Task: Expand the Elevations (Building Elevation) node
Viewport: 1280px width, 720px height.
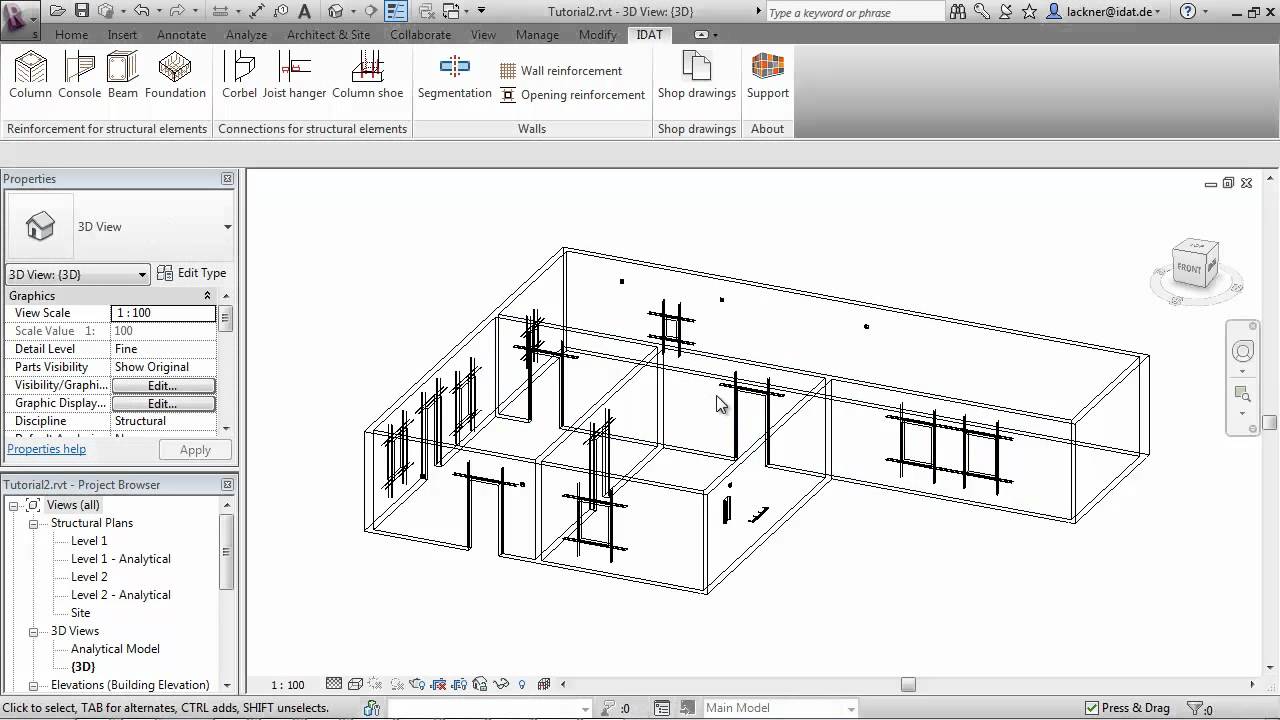Action: [33, 685]
